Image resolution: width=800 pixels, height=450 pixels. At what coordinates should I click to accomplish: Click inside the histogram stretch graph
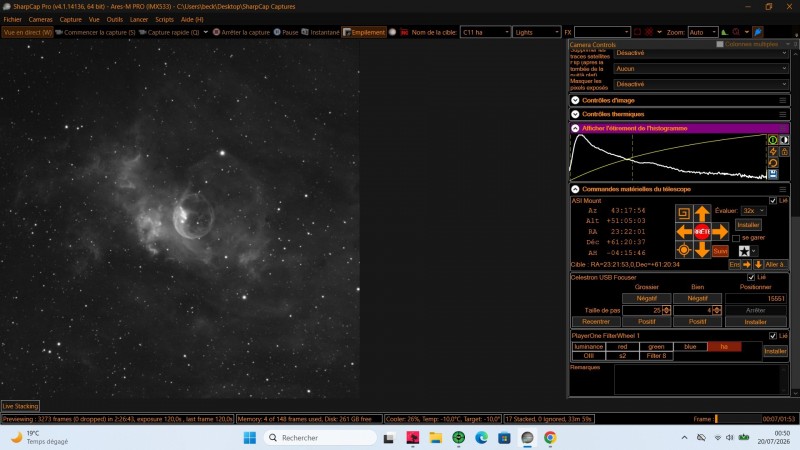pos(668,157)
